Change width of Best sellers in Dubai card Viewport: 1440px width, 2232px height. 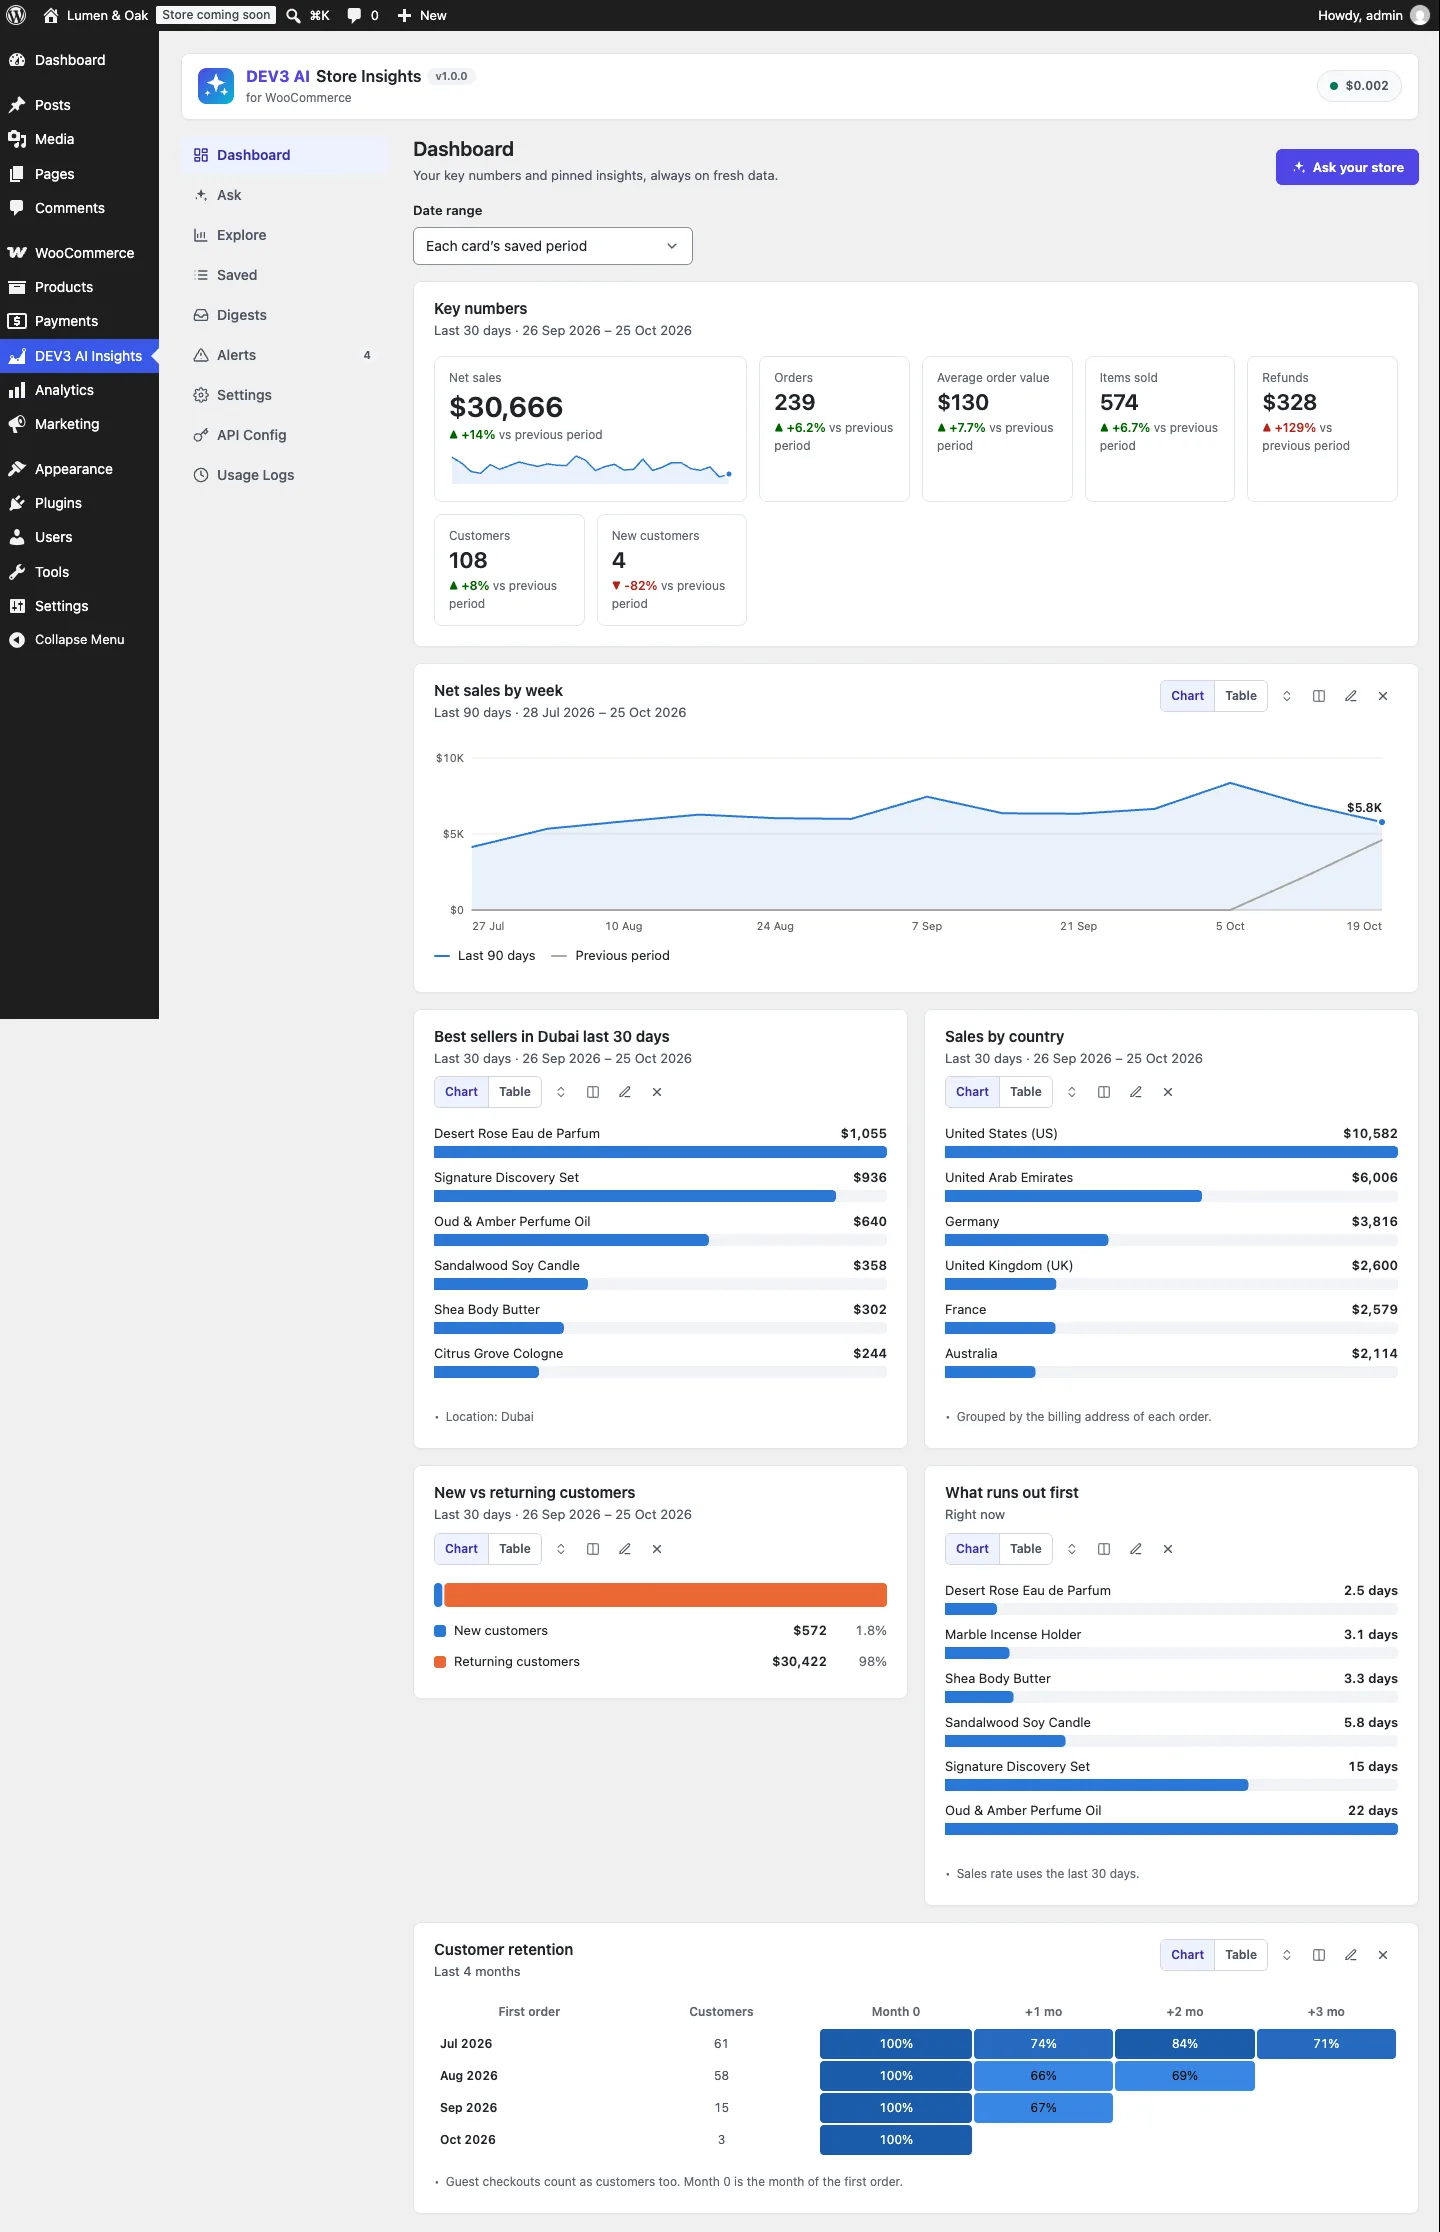click(x=593, y=1092)
